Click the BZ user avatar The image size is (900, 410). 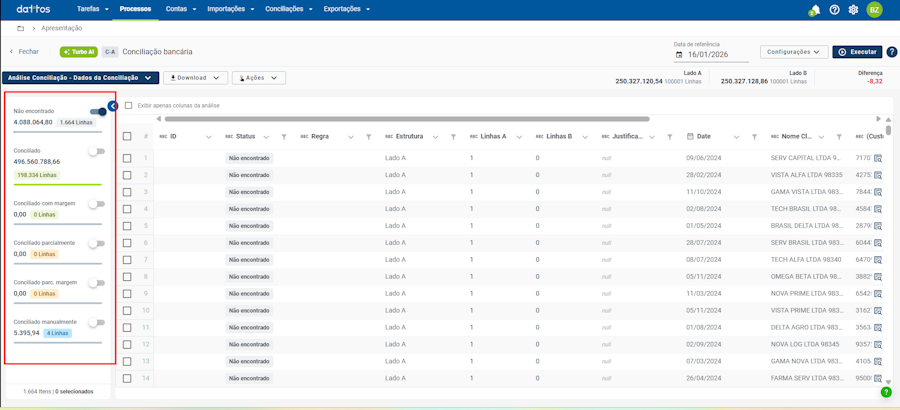(874, 10)
